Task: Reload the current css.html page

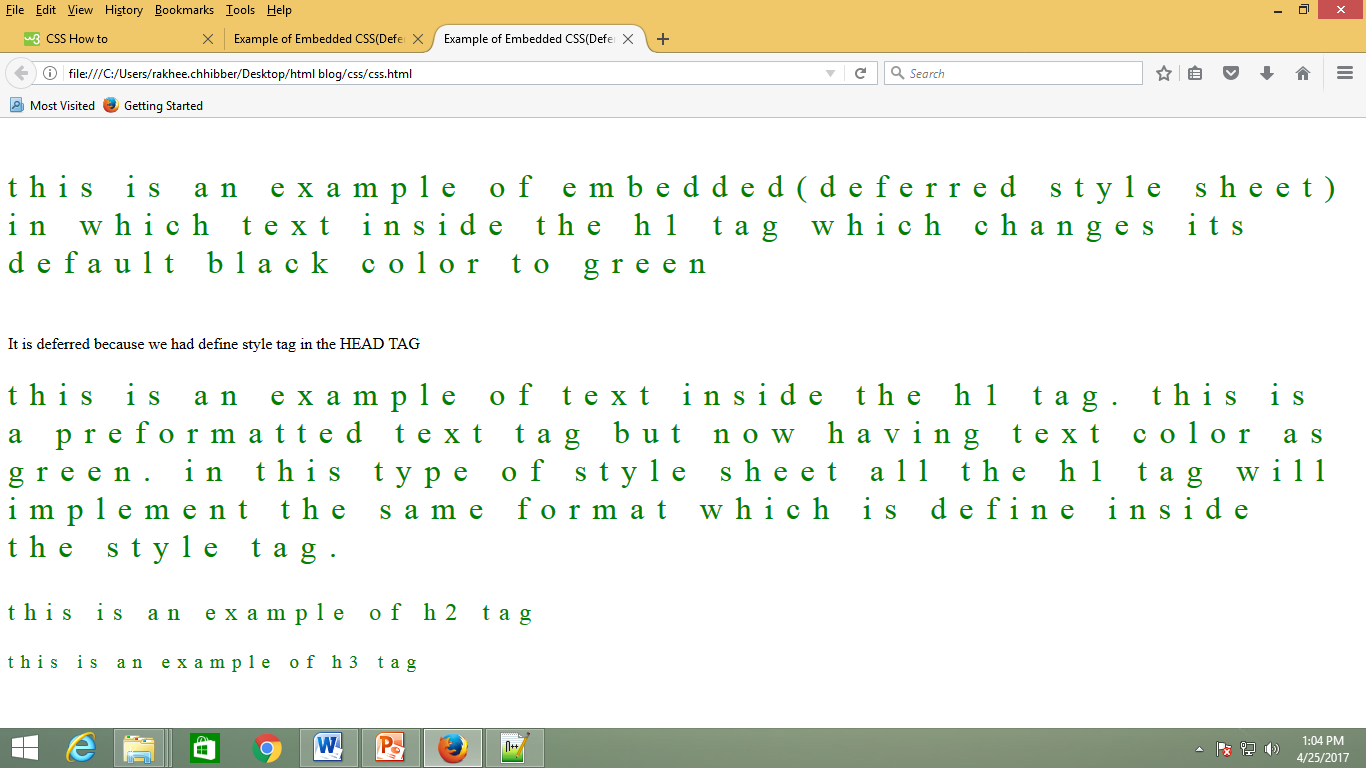Action: (x=860, y=72)
